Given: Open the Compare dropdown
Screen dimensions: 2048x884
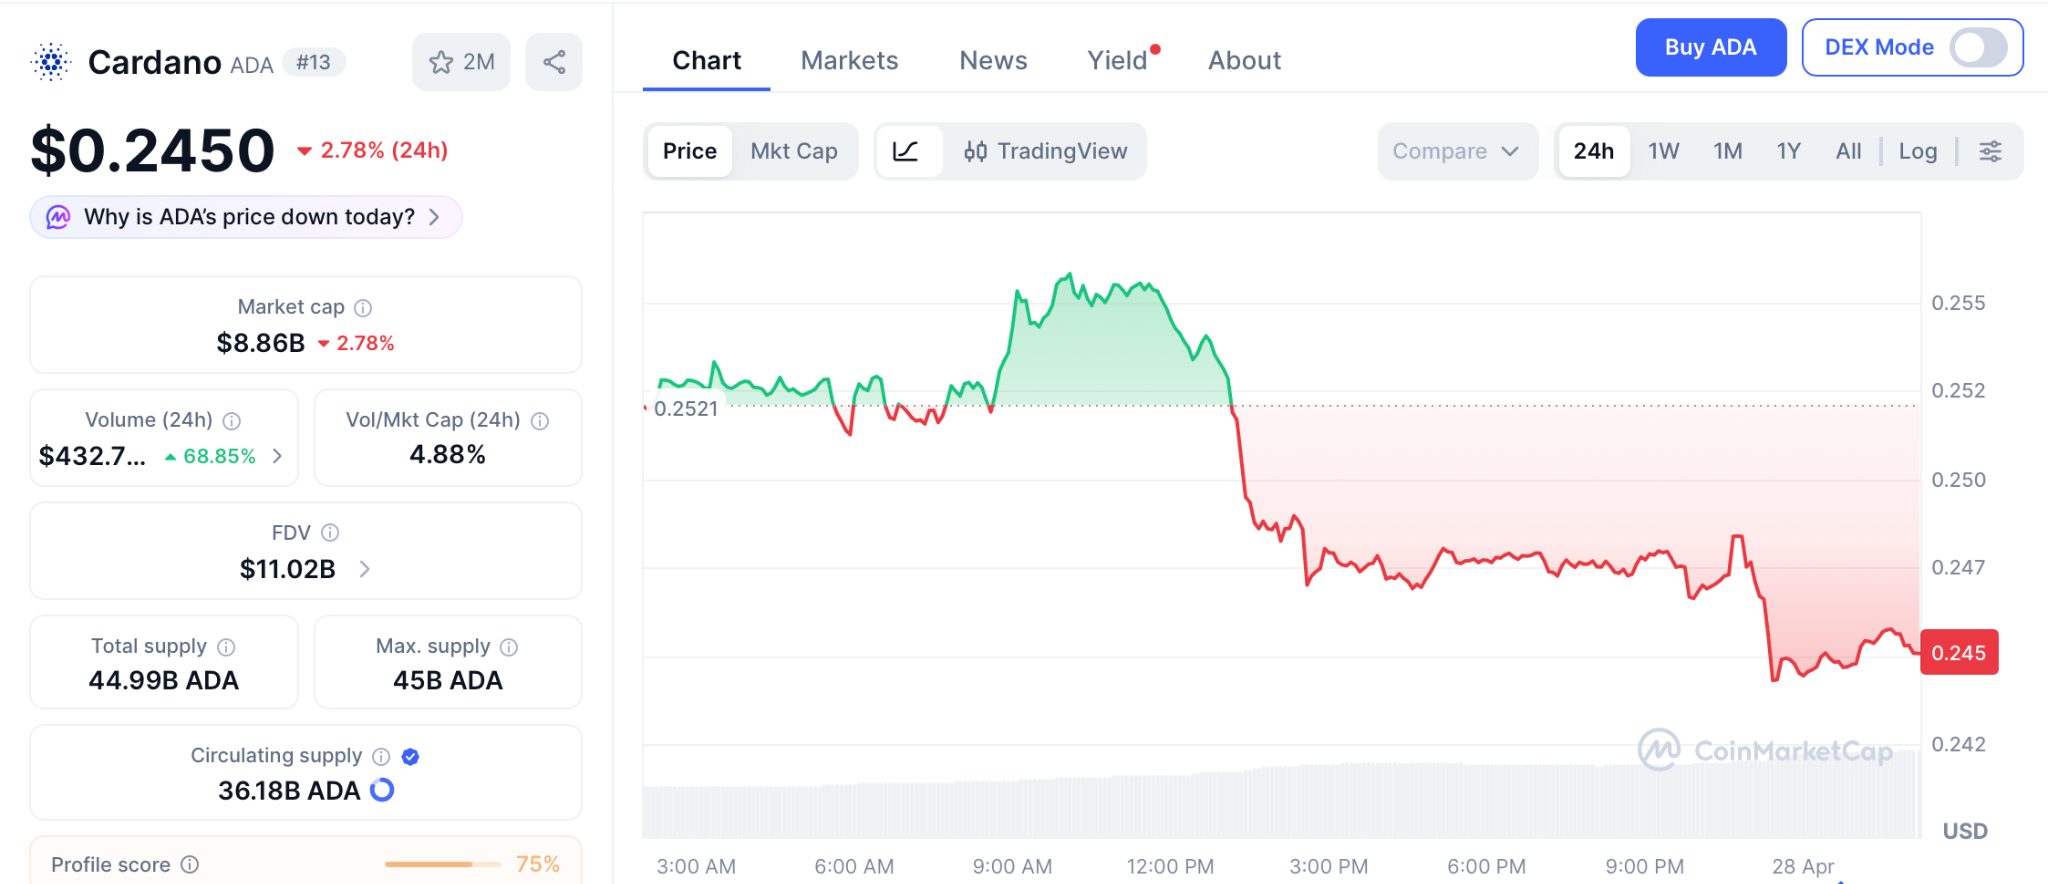Looking at the screenshot, I should click(x=1455, y=151).
